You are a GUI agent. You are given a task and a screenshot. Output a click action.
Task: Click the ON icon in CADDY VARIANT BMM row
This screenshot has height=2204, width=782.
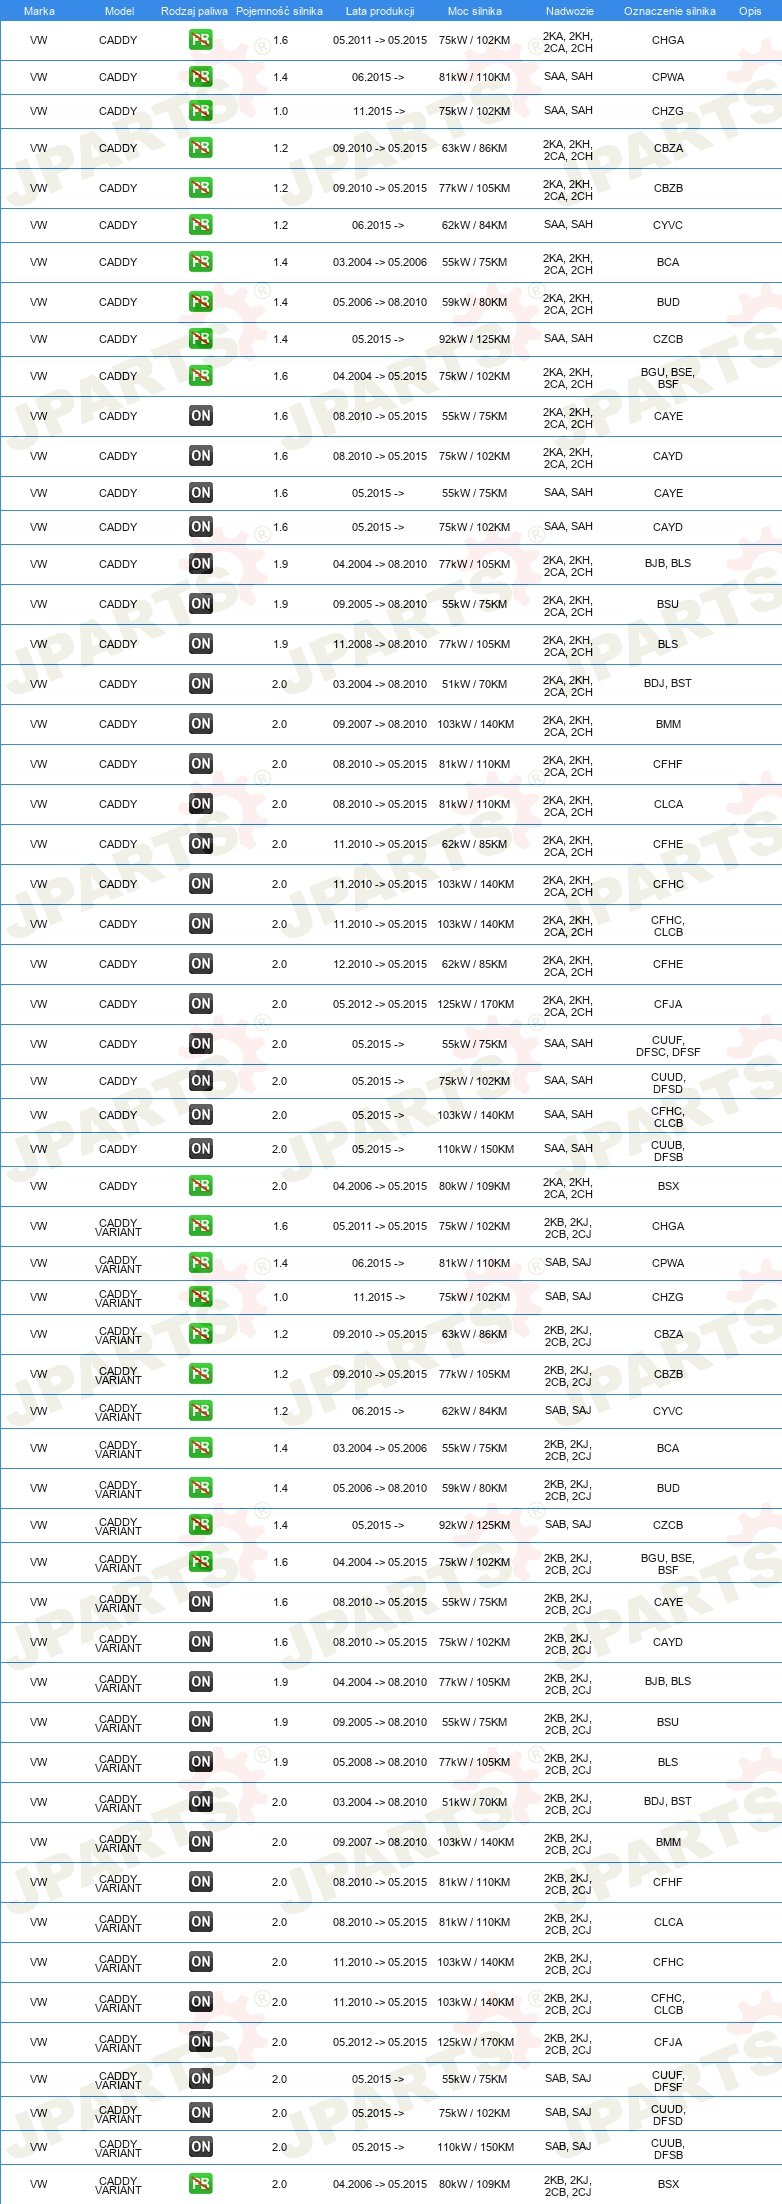201,1842
